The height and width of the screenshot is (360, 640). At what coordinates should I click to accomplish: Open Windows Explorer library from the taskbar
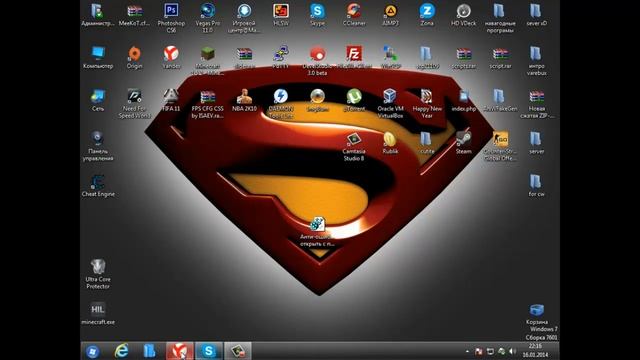(x=150, y=351)
